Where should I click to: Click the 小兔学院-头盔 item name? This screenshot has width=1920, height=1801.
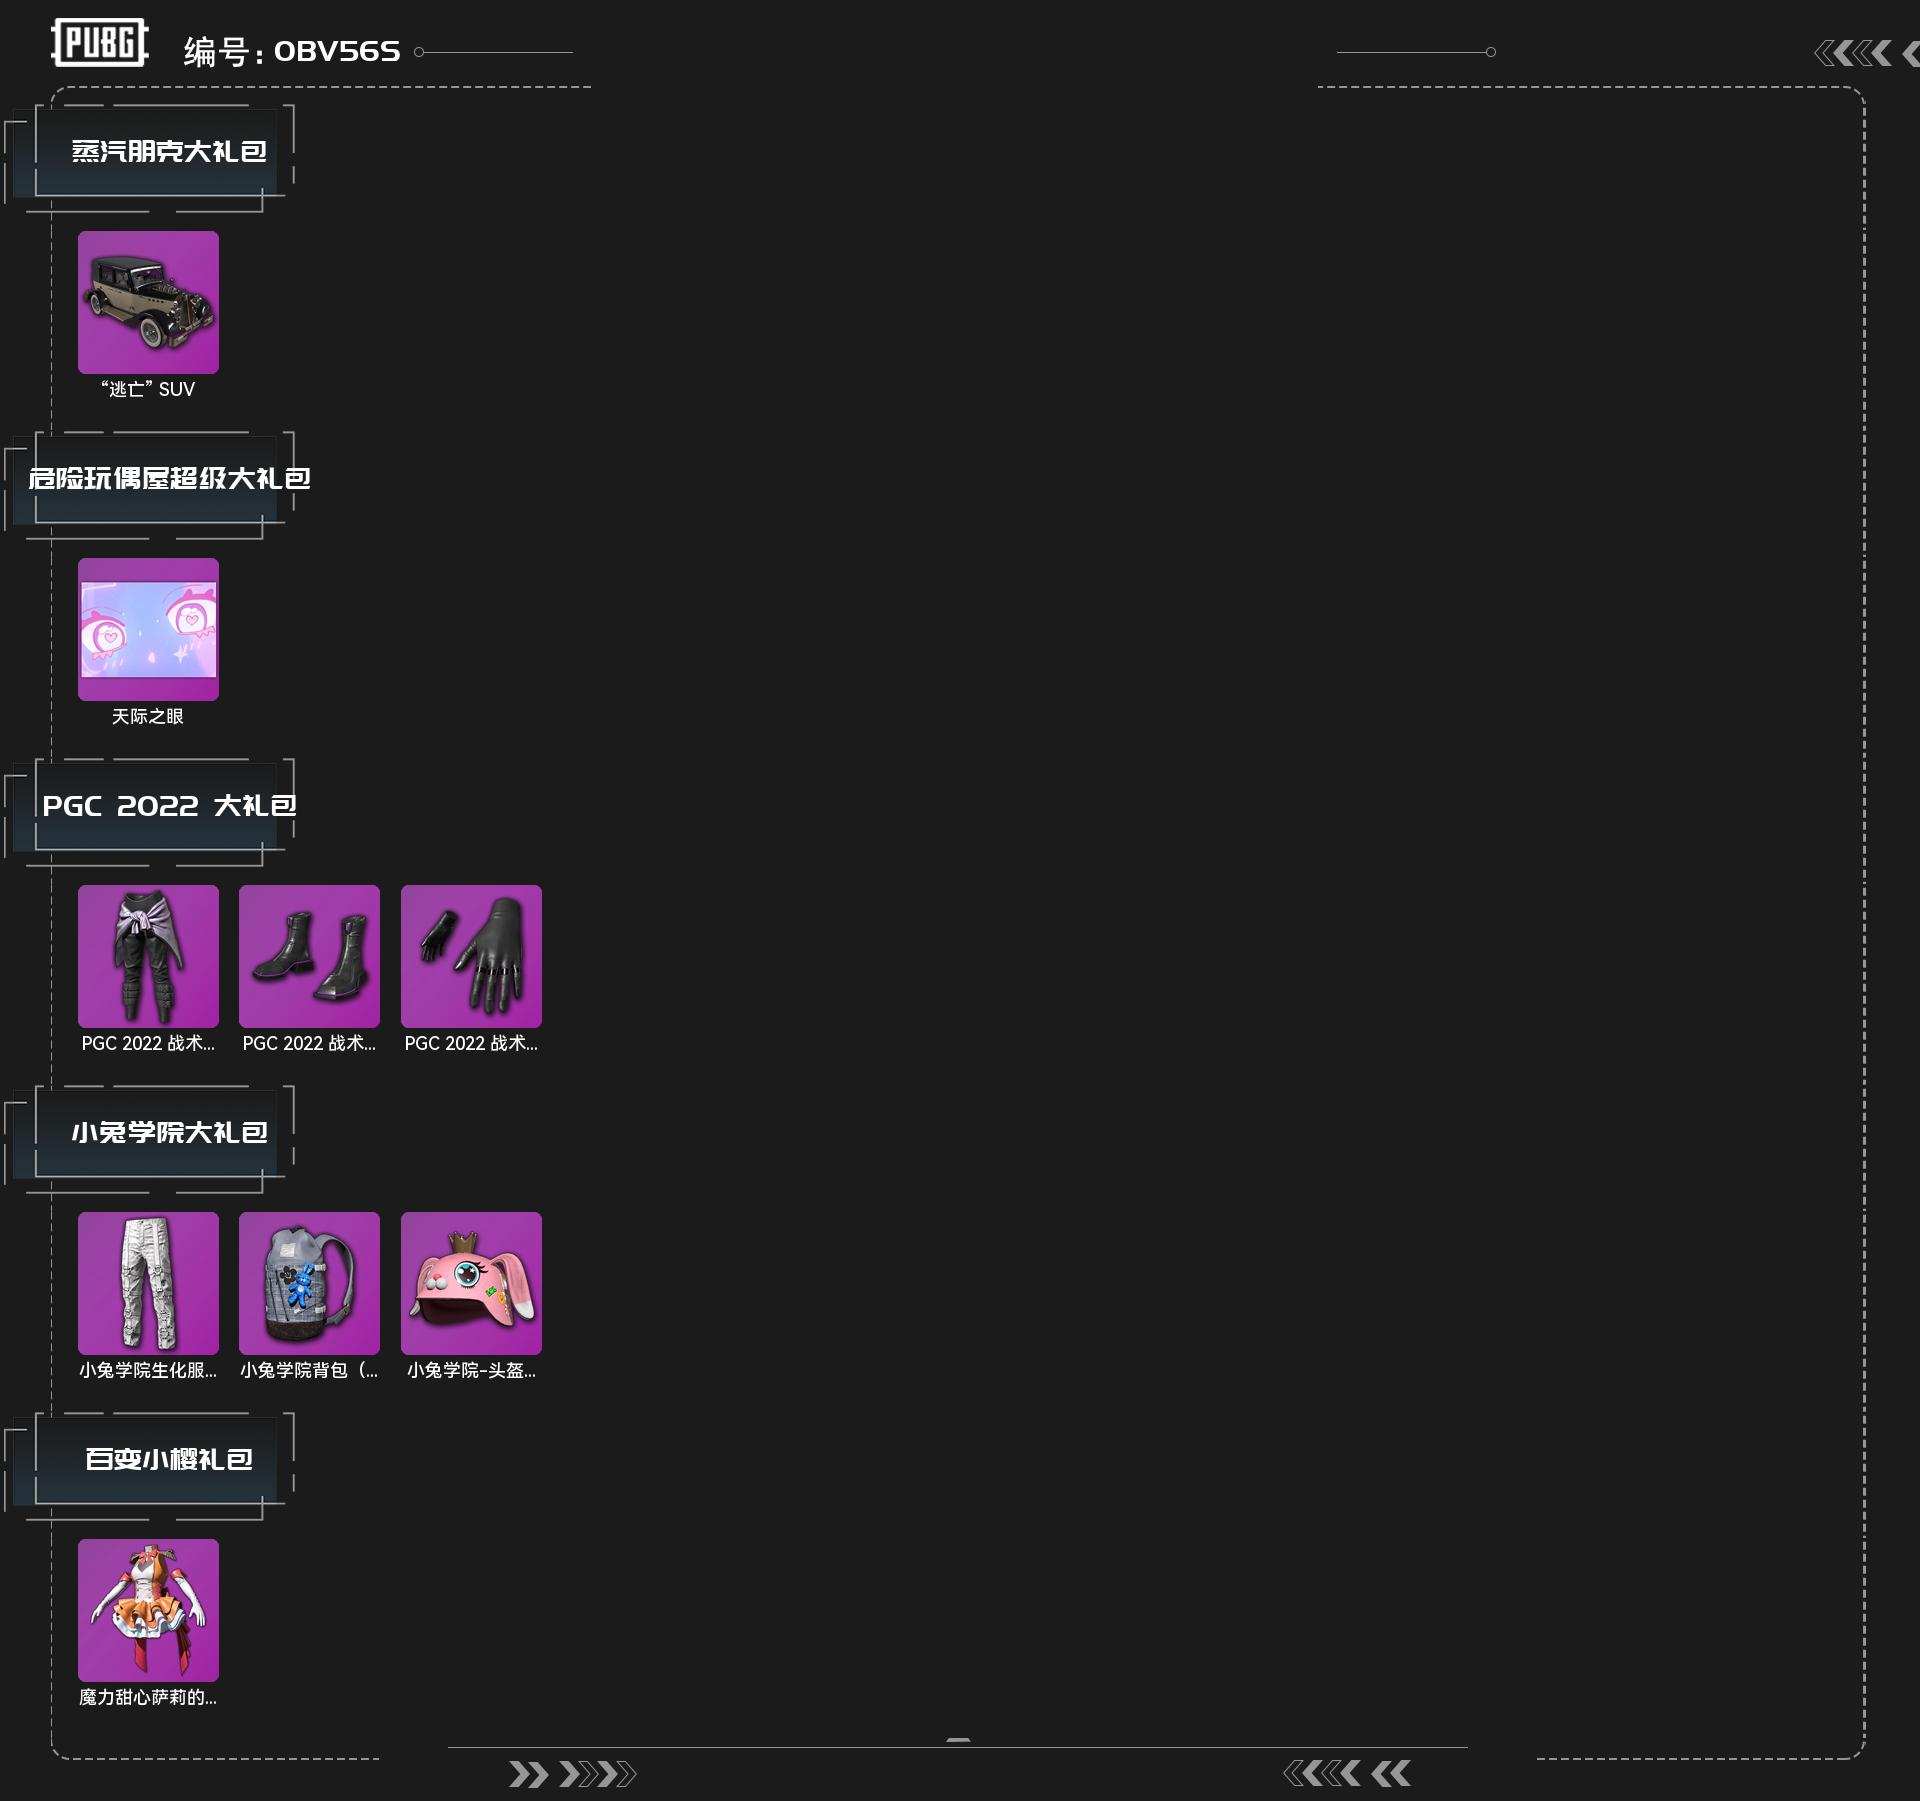click(471, 1370)
